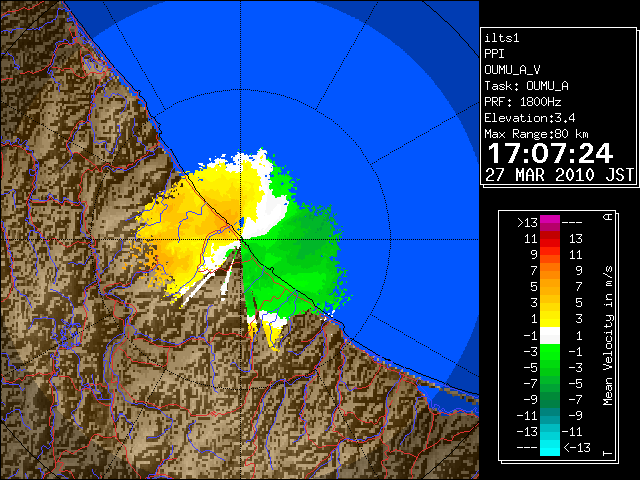Click the 'A' marker atop the legend
This screenshot has width=640, height=480.
pyautogui.click(x=608, y=217)
